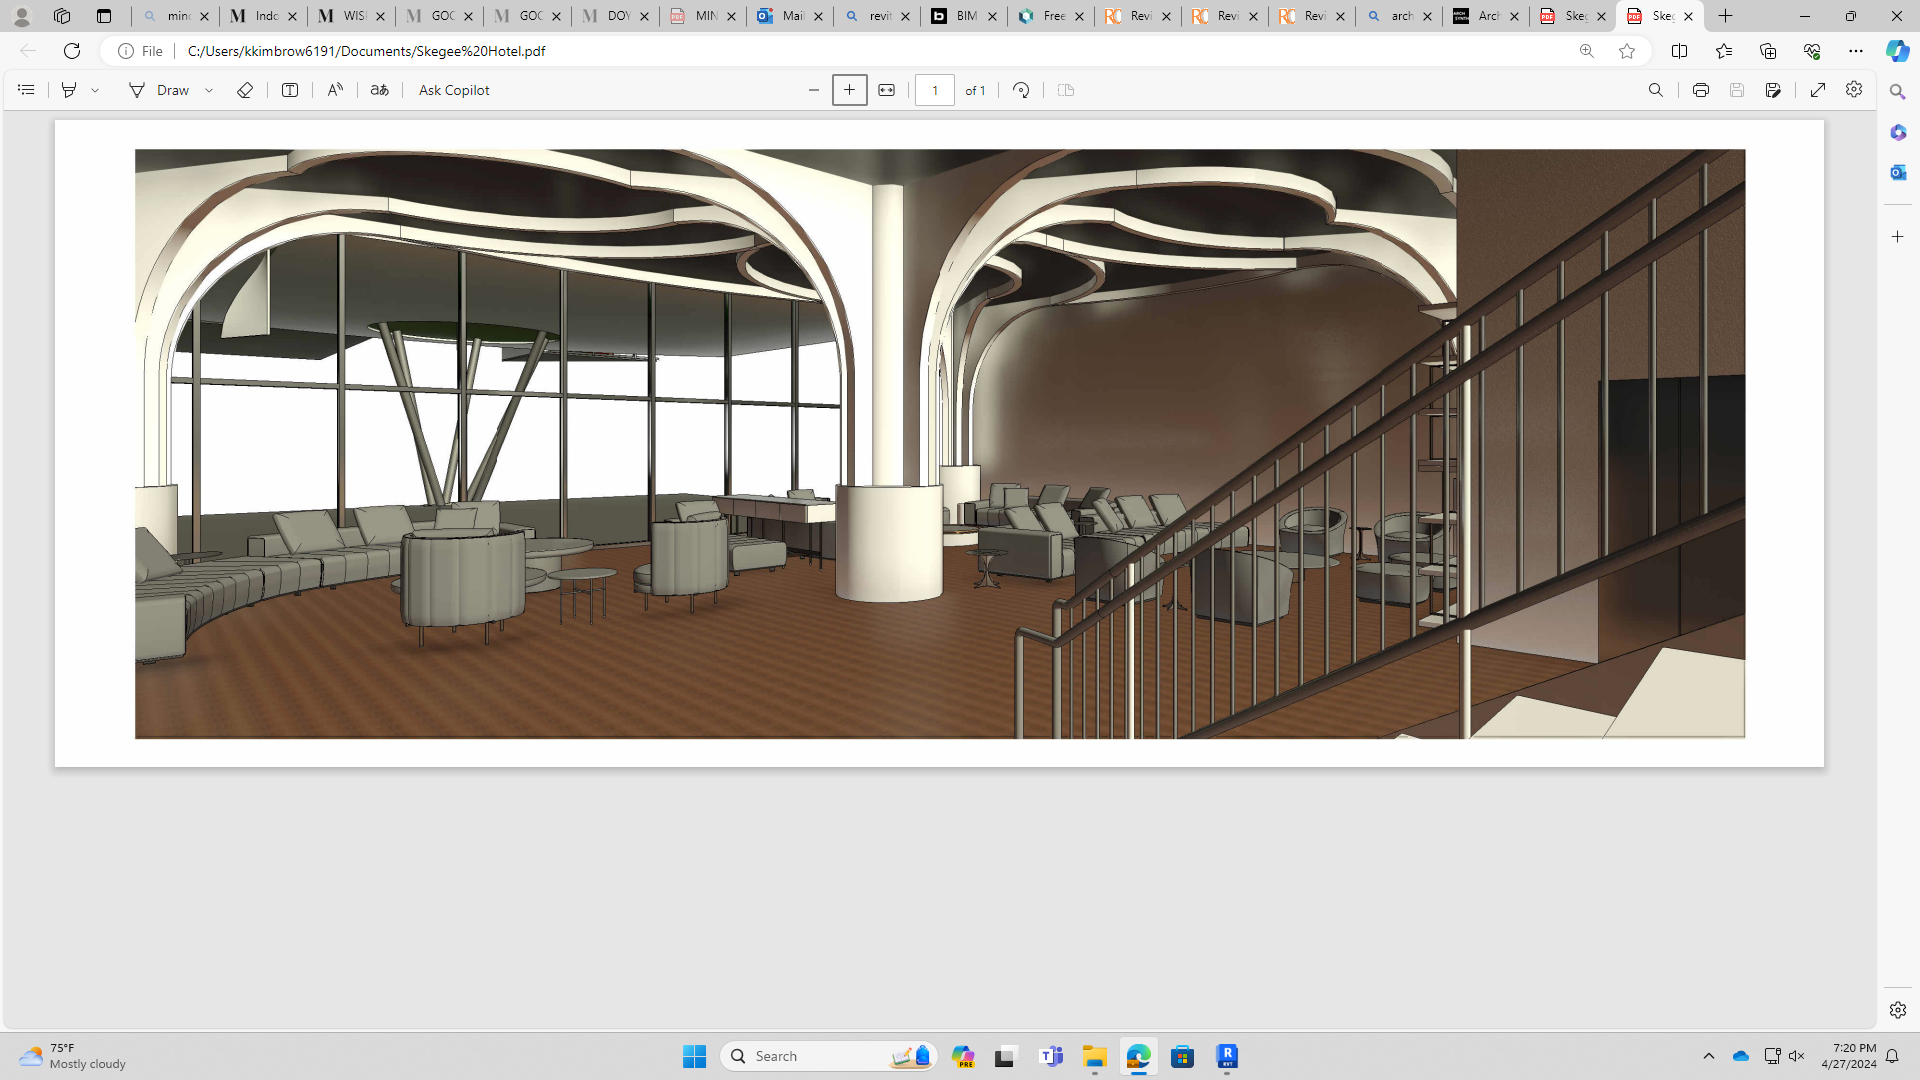Enter full screen PDF view
The width and height of the screenshot is (1920, 1080).
[1818, 90]
